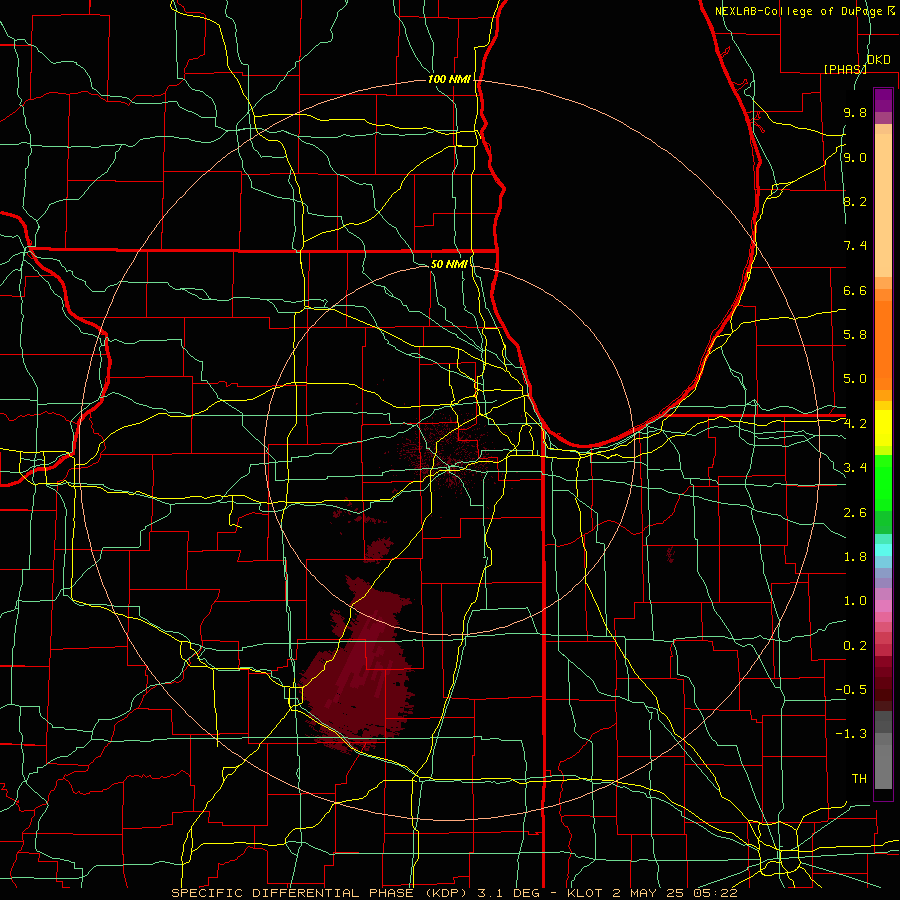Click the [PHAS] label above the color scale
The width and height of the screenshot is (900, 900).
pyautogui.click(x=845, y=69)
